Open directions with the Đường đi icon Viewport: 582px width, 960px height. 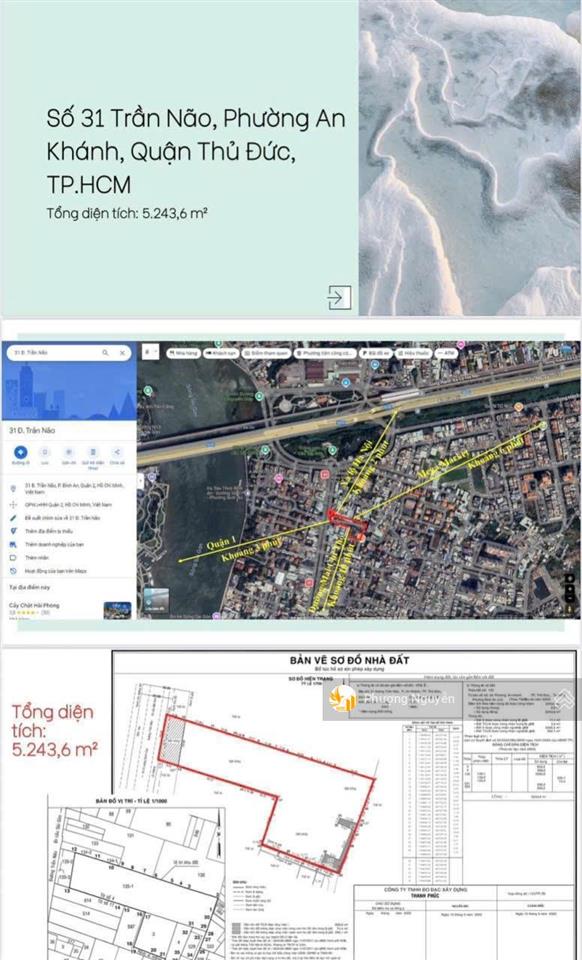click(20, 452)
